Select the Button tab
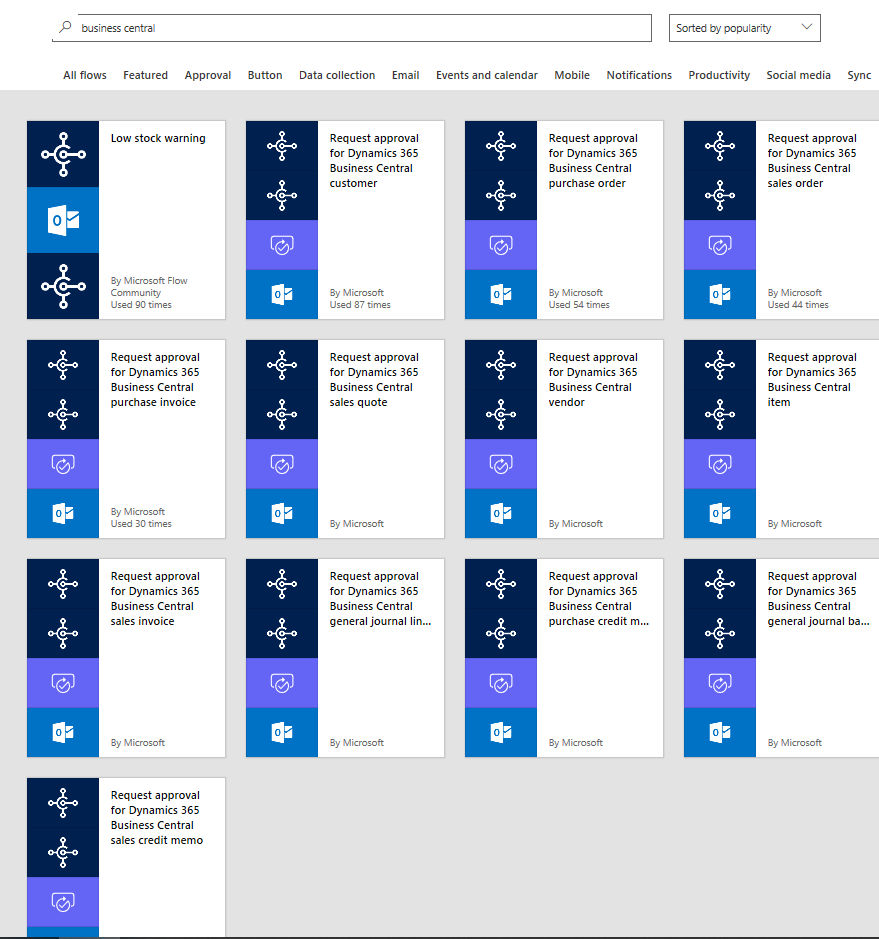Screen dimensions: 879x939 coord(265,75)
